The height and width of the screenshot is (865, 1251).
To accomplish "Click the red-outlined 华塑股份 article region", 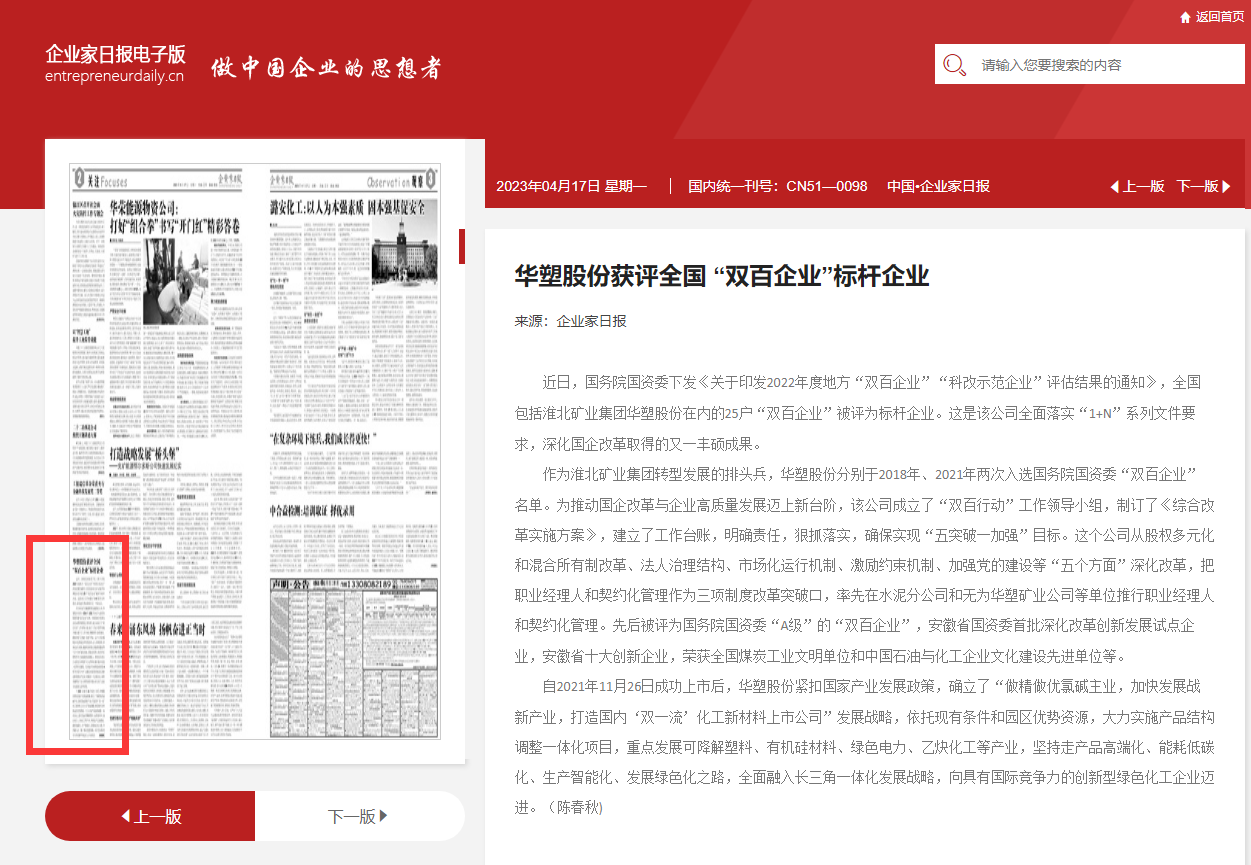I will (x=77, y=645).
